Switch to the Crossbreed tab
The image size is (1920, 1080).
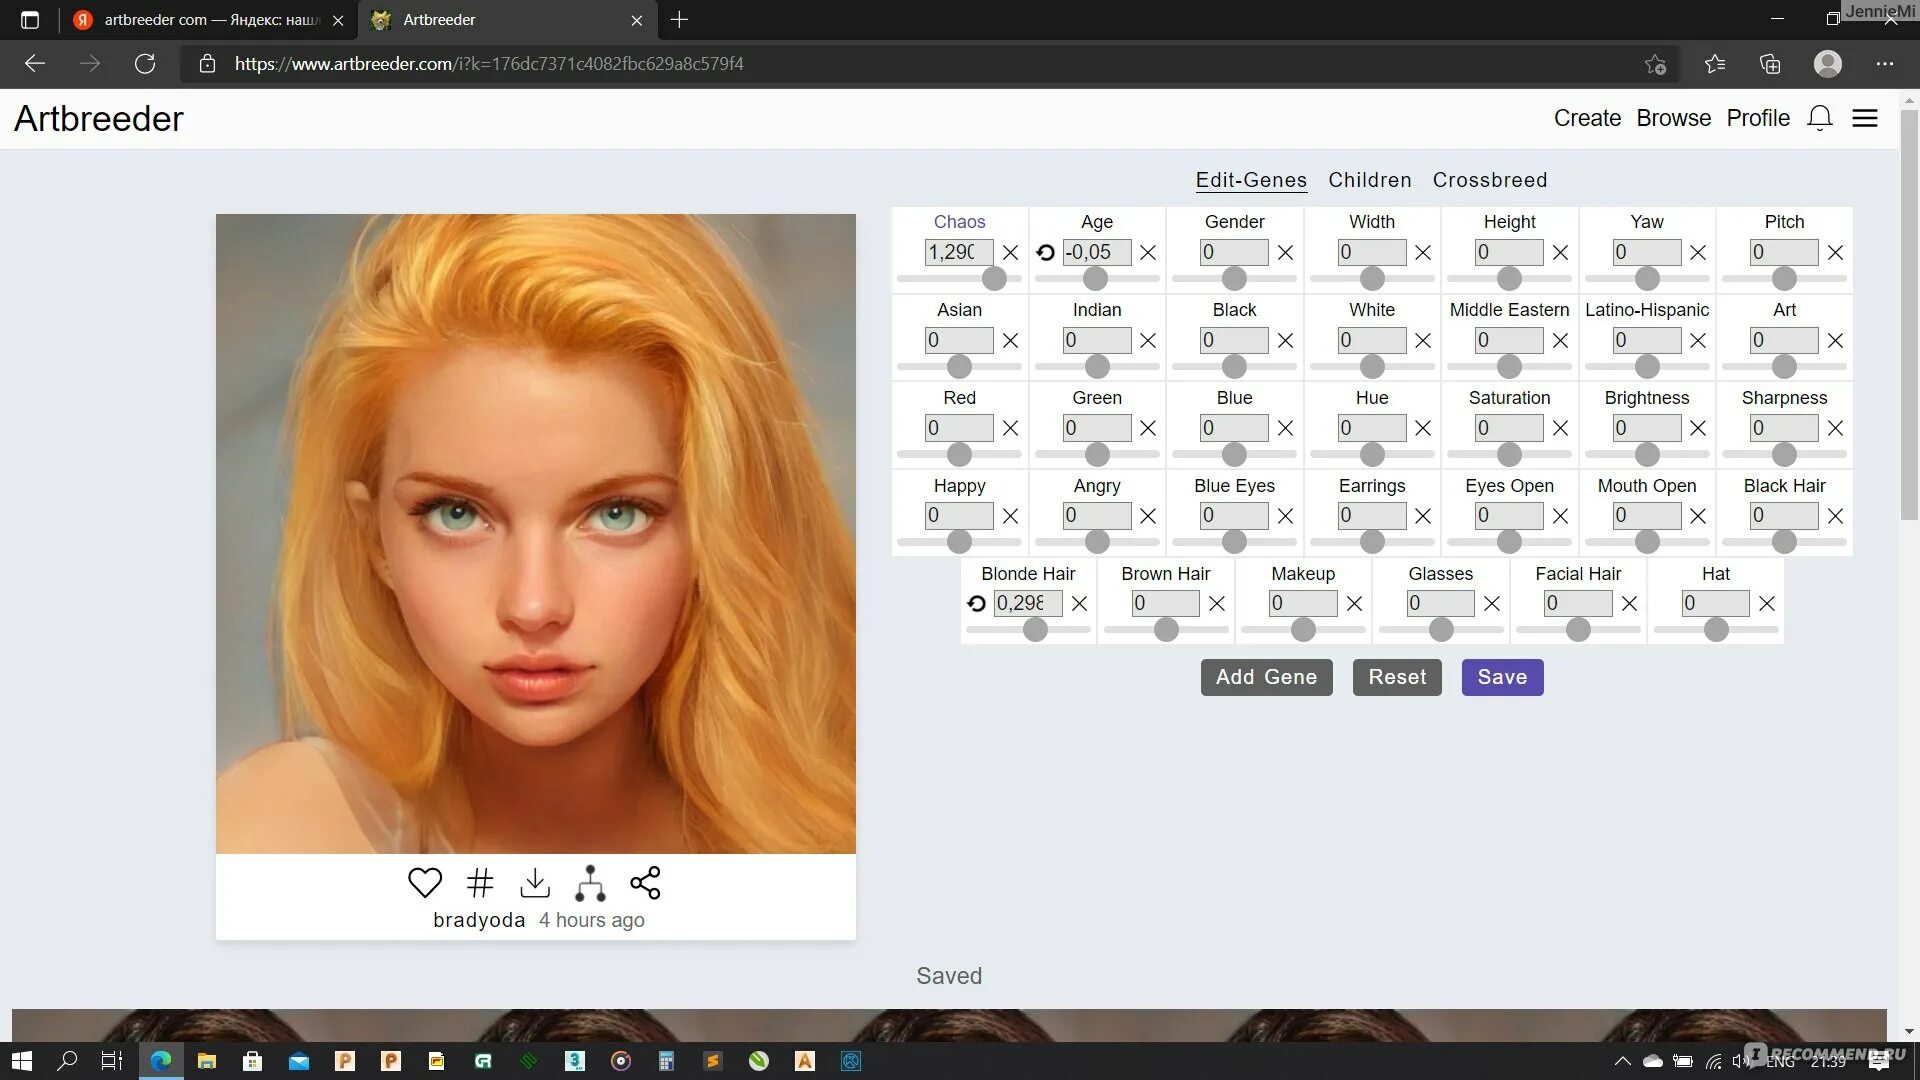(x=1489, y=180)
